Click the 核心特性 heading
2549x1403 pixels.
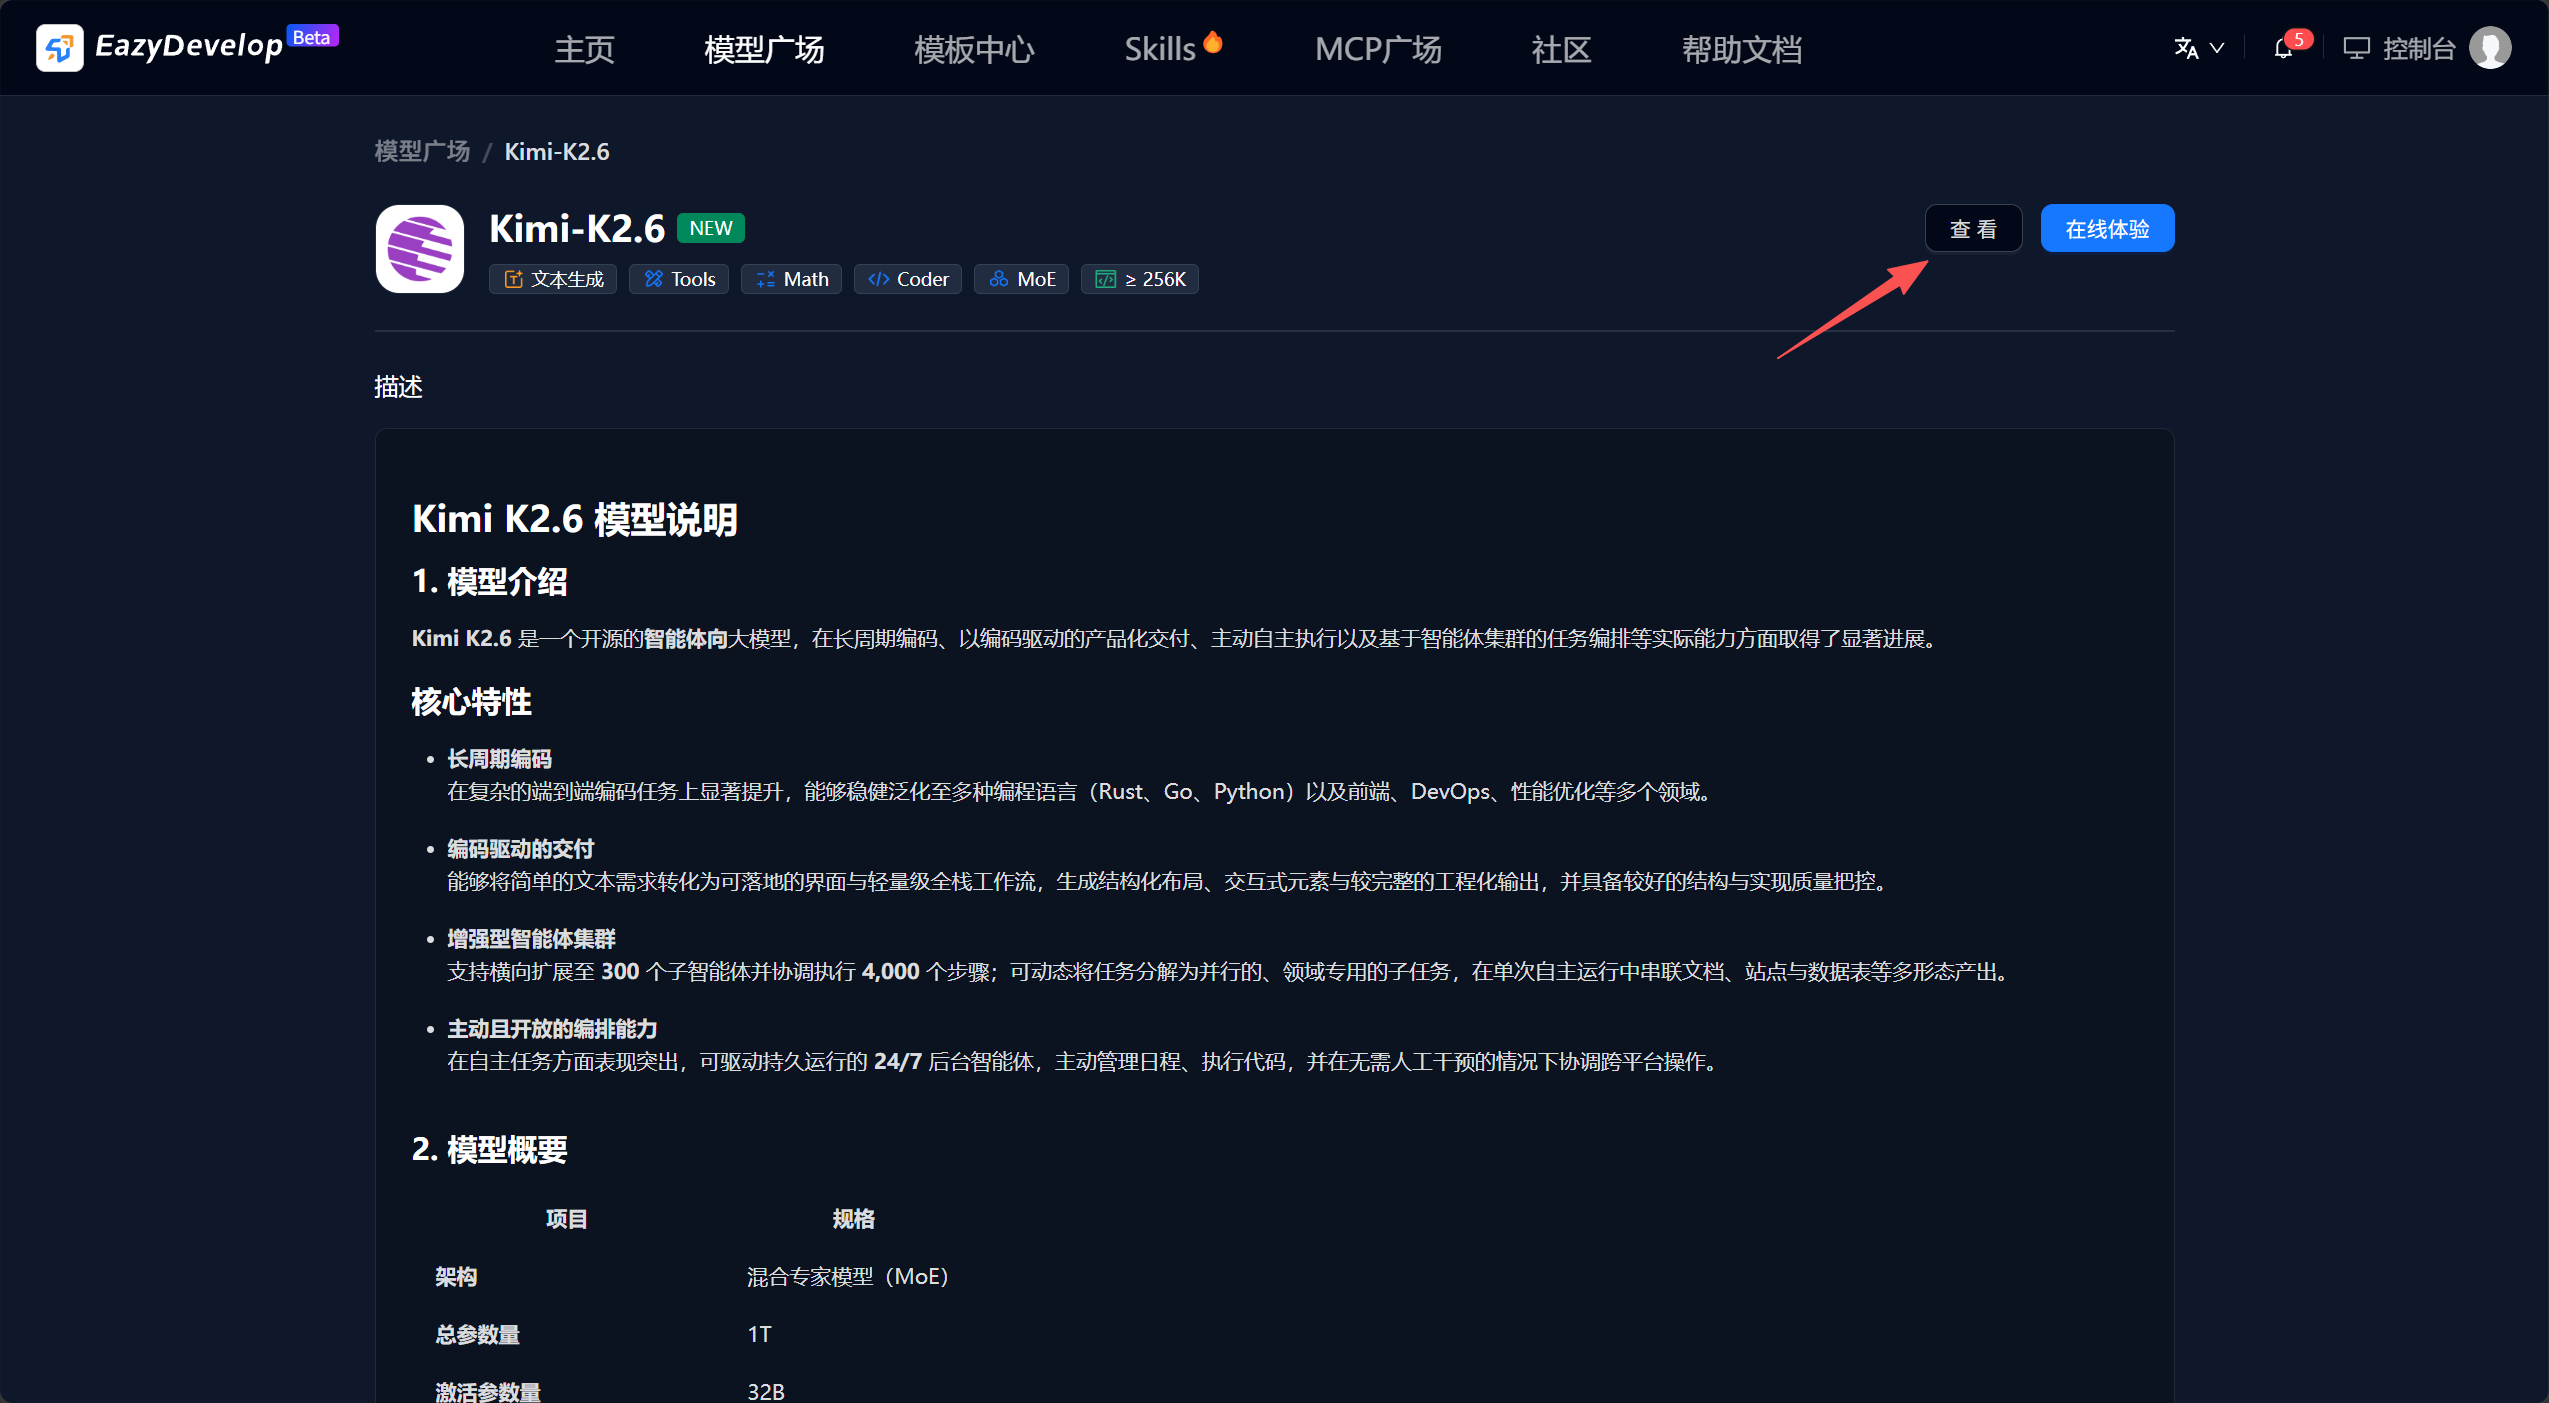pyautogui.click(x=471, y=702)
